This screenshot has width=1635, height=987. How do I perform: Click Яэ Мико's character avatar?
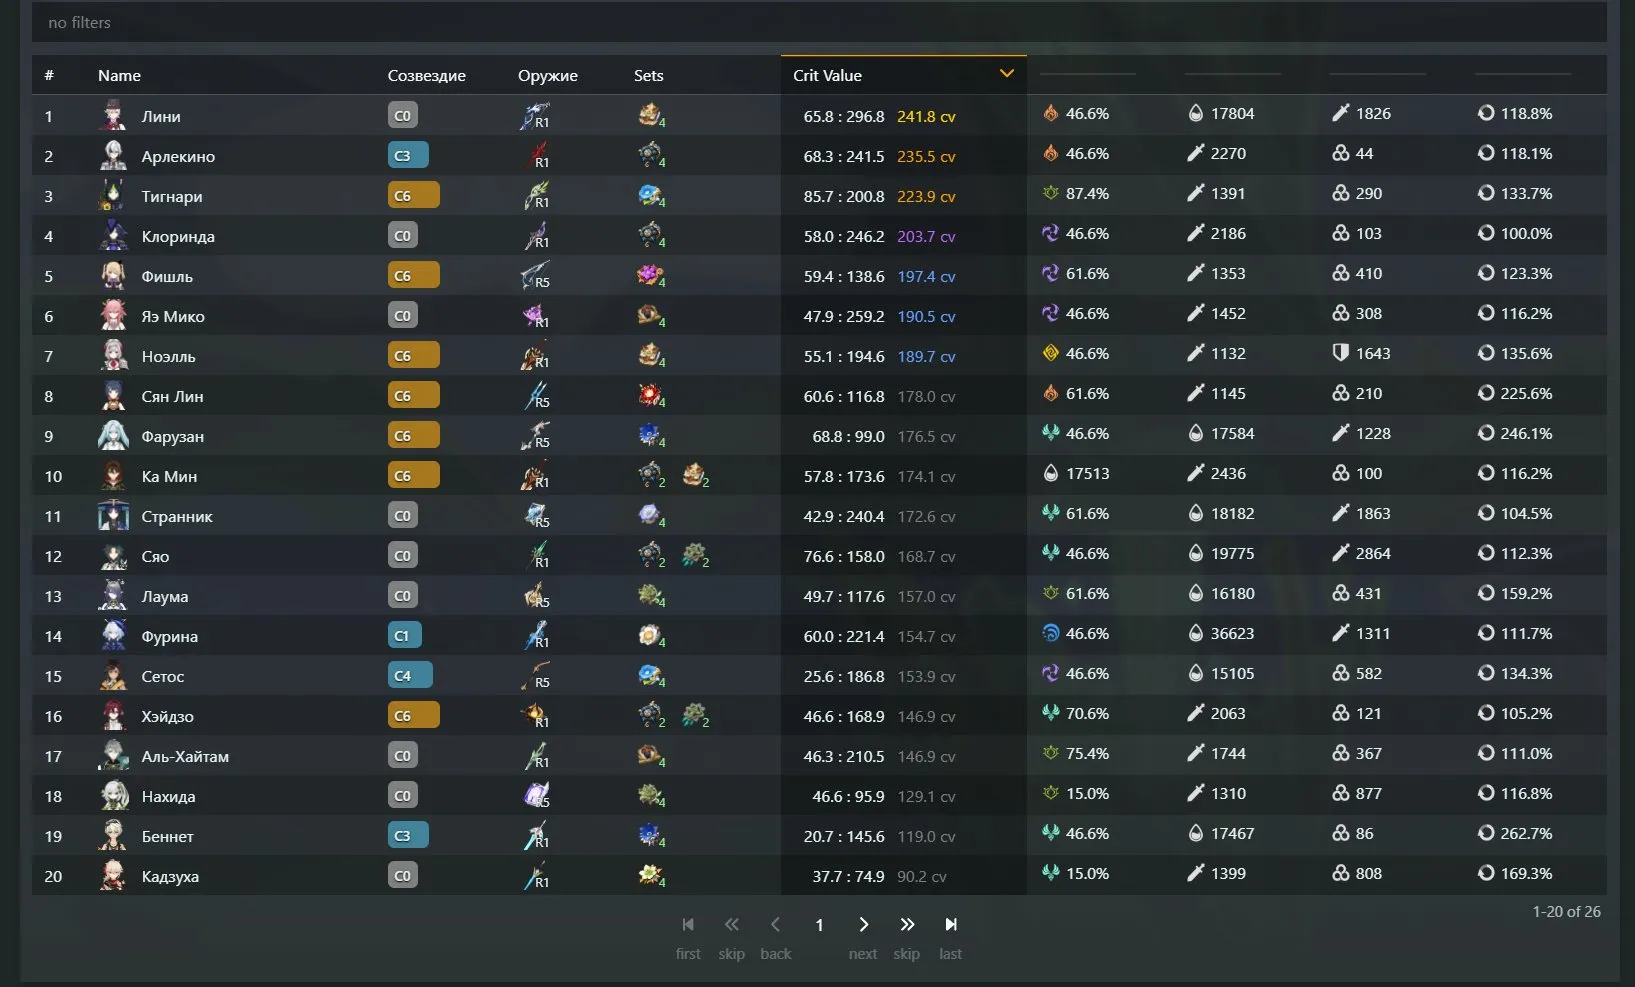(x=113, y=316)
